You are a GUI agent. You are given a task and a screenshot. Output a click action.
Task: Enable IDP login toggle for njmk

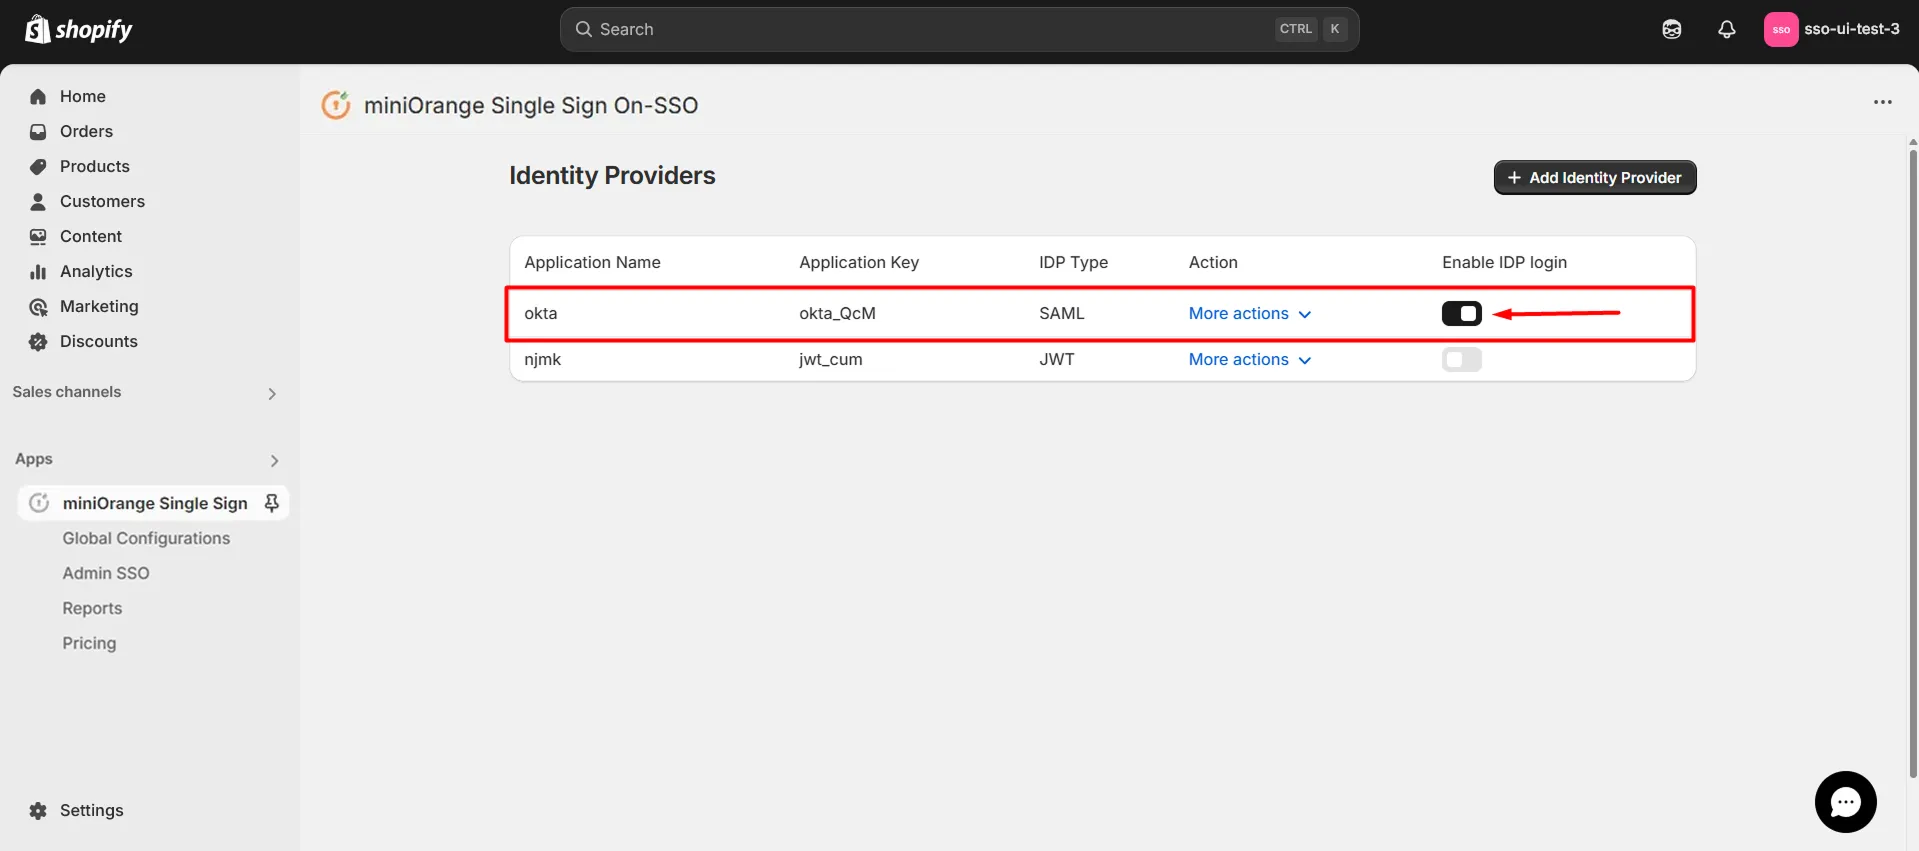tap(1461, 360)
